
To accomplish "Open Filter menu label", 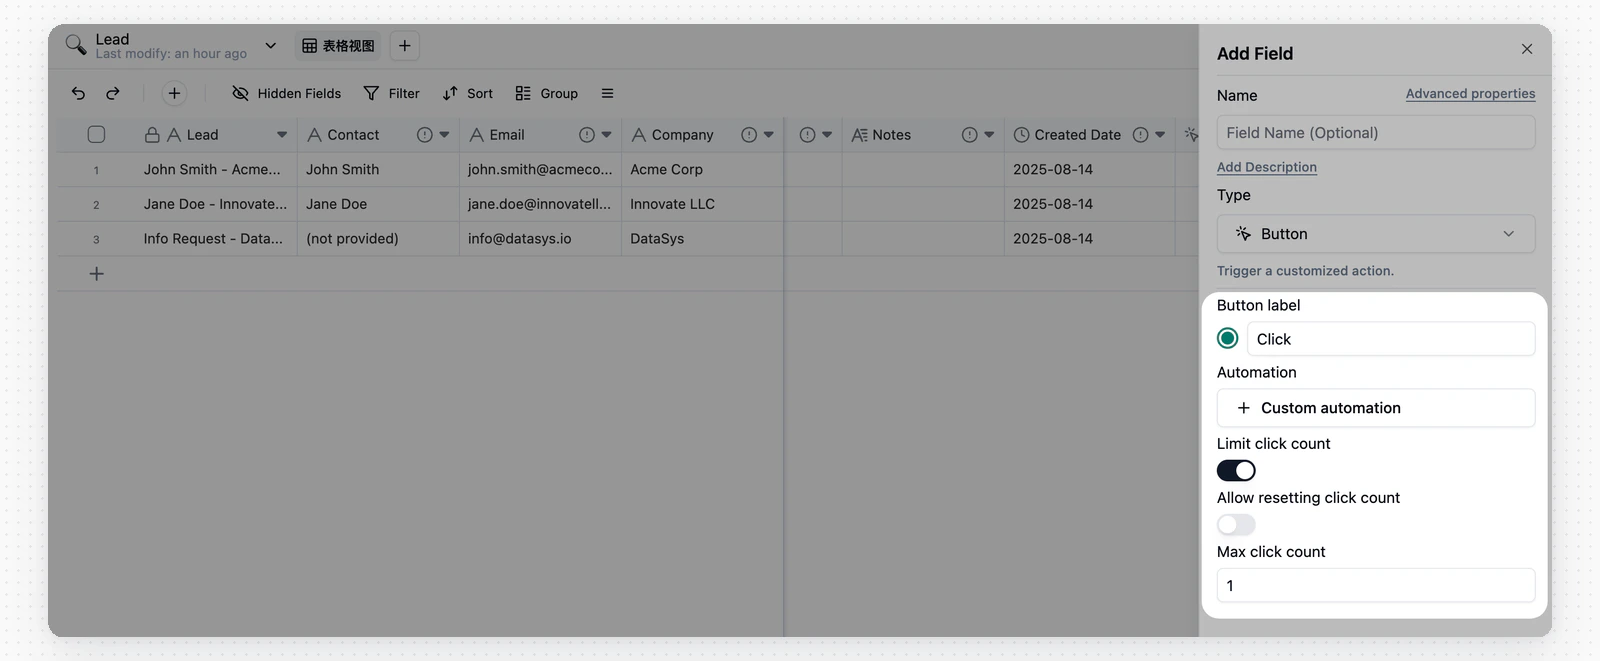I will [x=404, y=93].
